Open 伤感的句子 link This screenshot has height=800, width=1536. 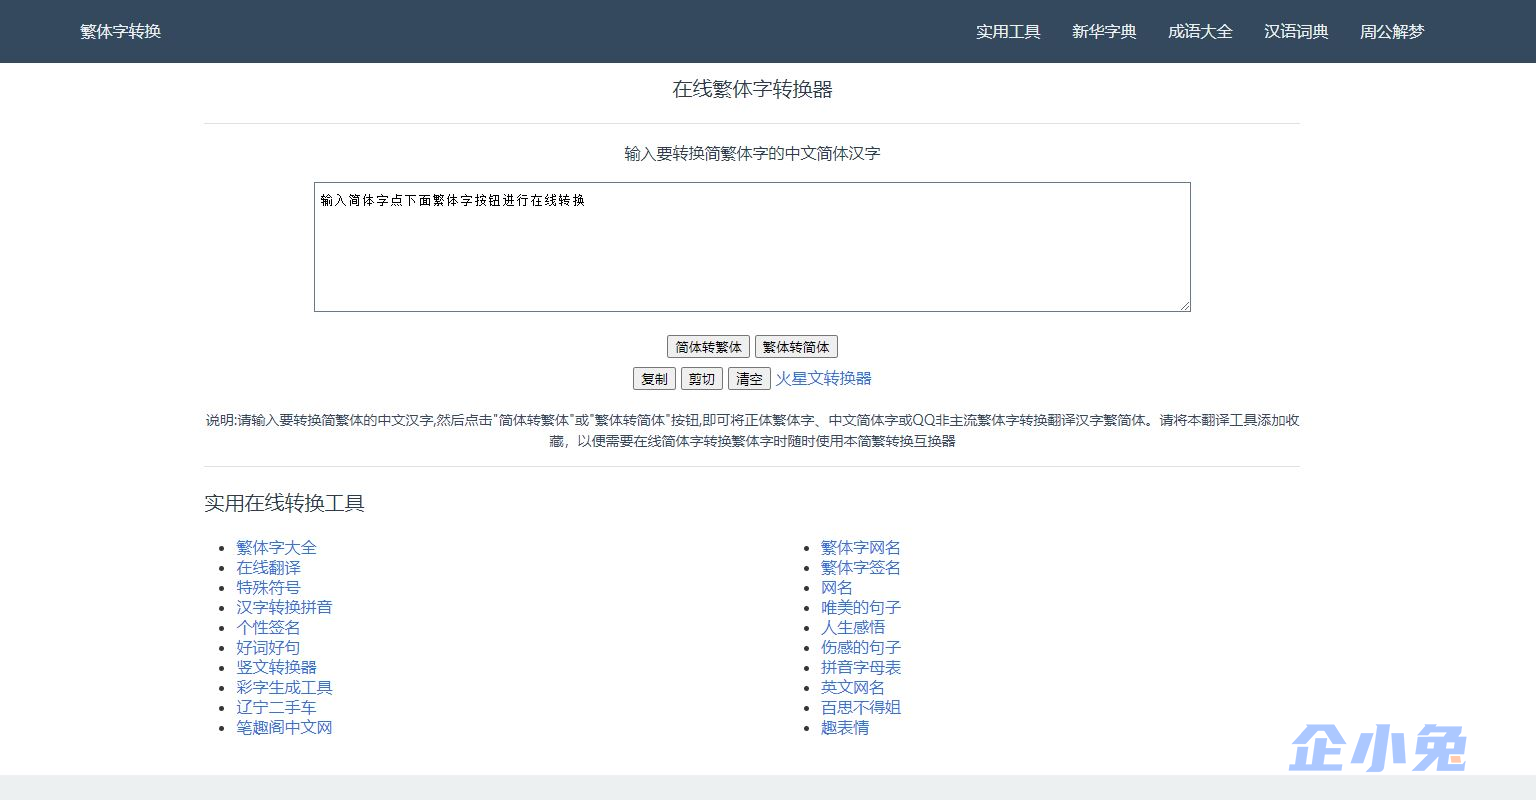click(861, 647)
